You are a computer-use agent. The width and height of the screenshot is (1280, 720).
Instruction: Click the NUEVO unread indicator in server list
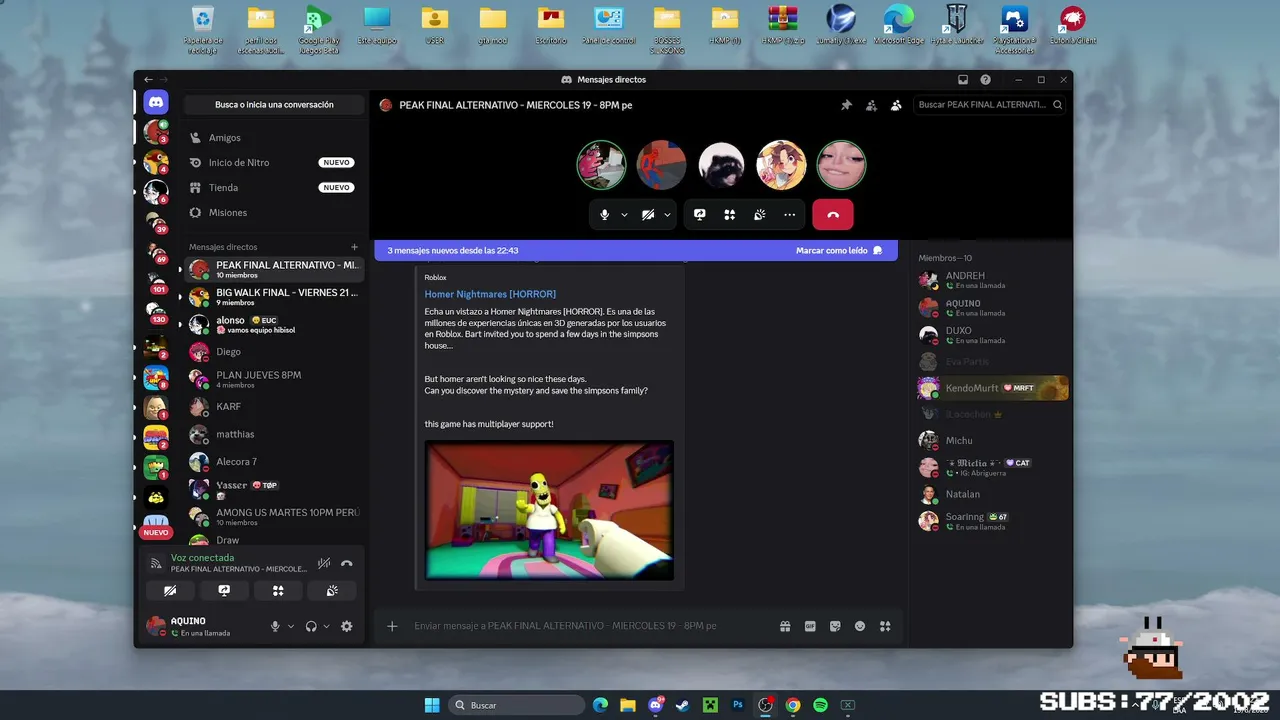coord(156,533)
